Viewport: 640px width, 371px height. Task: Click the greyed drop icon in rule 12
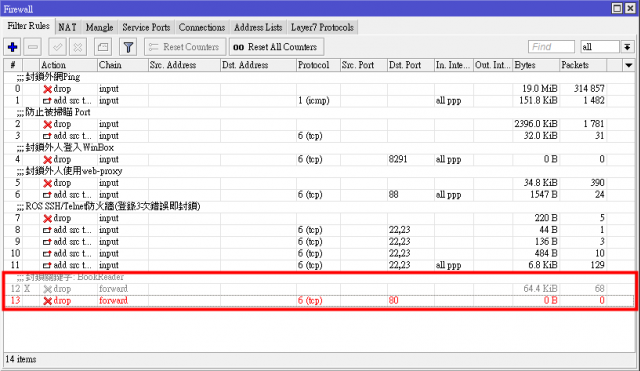(47, 289)
